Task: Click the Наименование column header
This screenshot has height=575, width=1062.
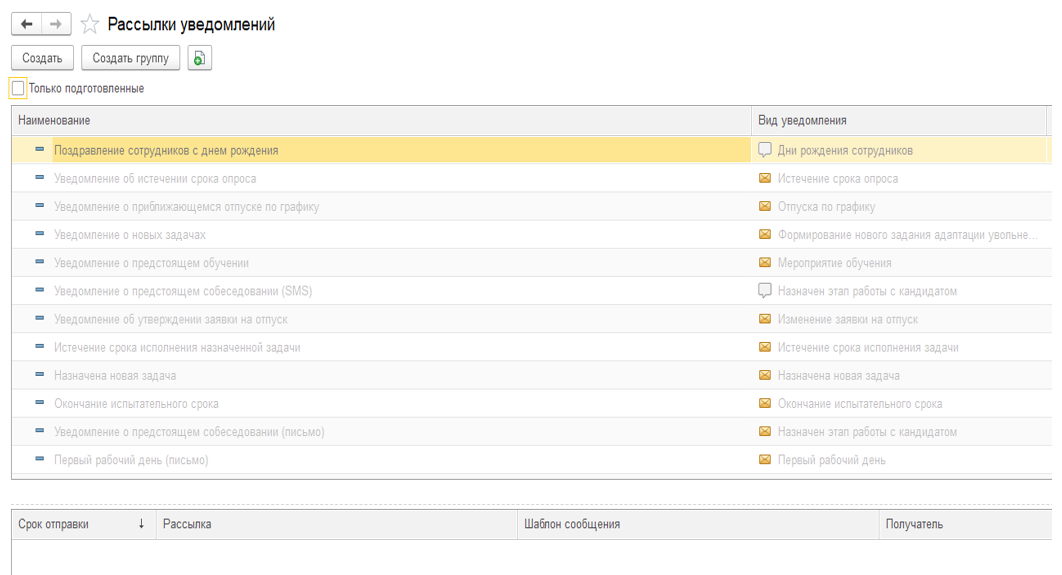Action: click(54, 120)
